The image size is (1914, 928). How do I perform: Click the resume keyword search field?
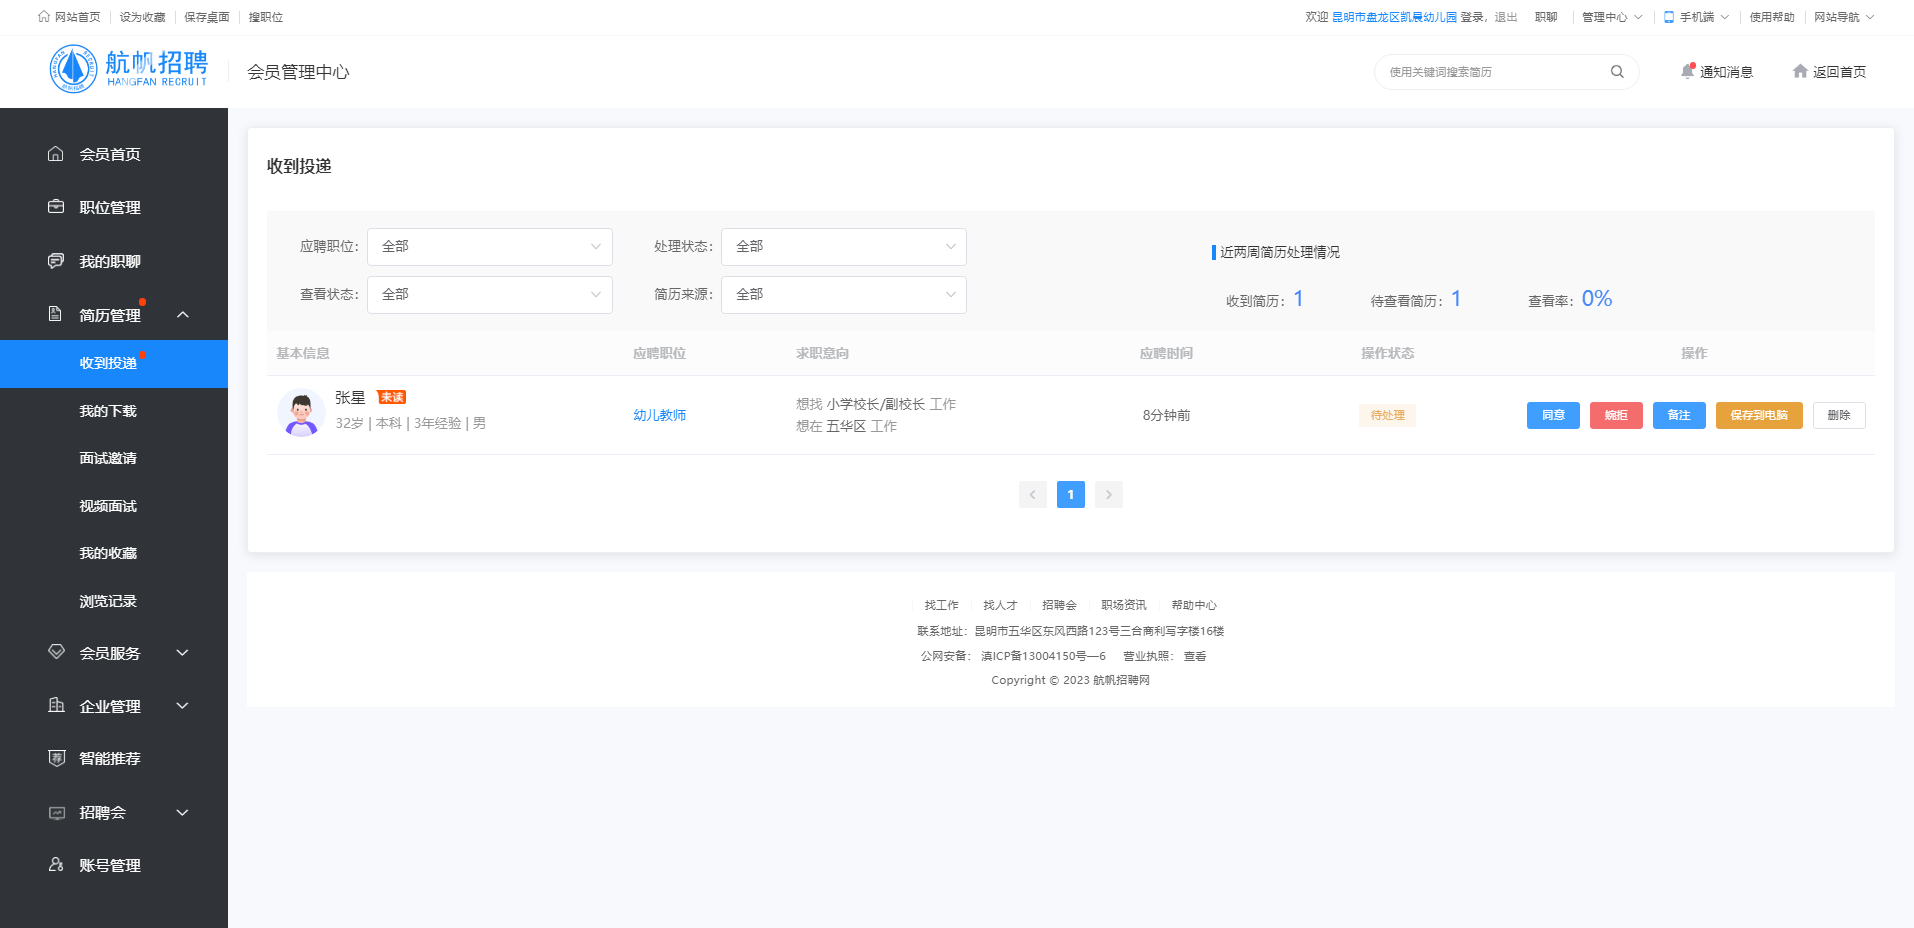point(1490,72)
